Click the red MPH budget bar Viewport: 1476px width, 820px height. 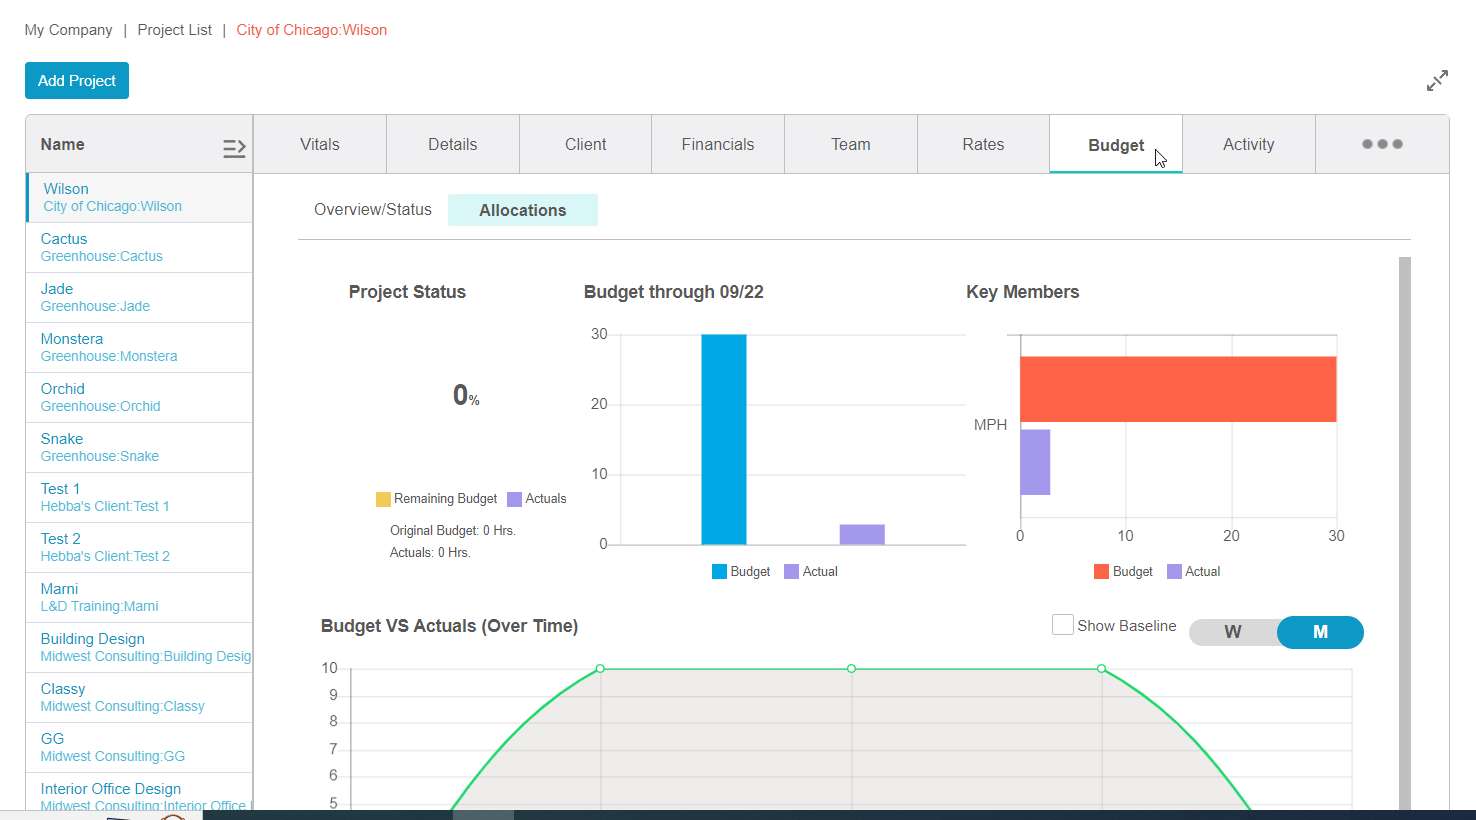(1178, 389)
